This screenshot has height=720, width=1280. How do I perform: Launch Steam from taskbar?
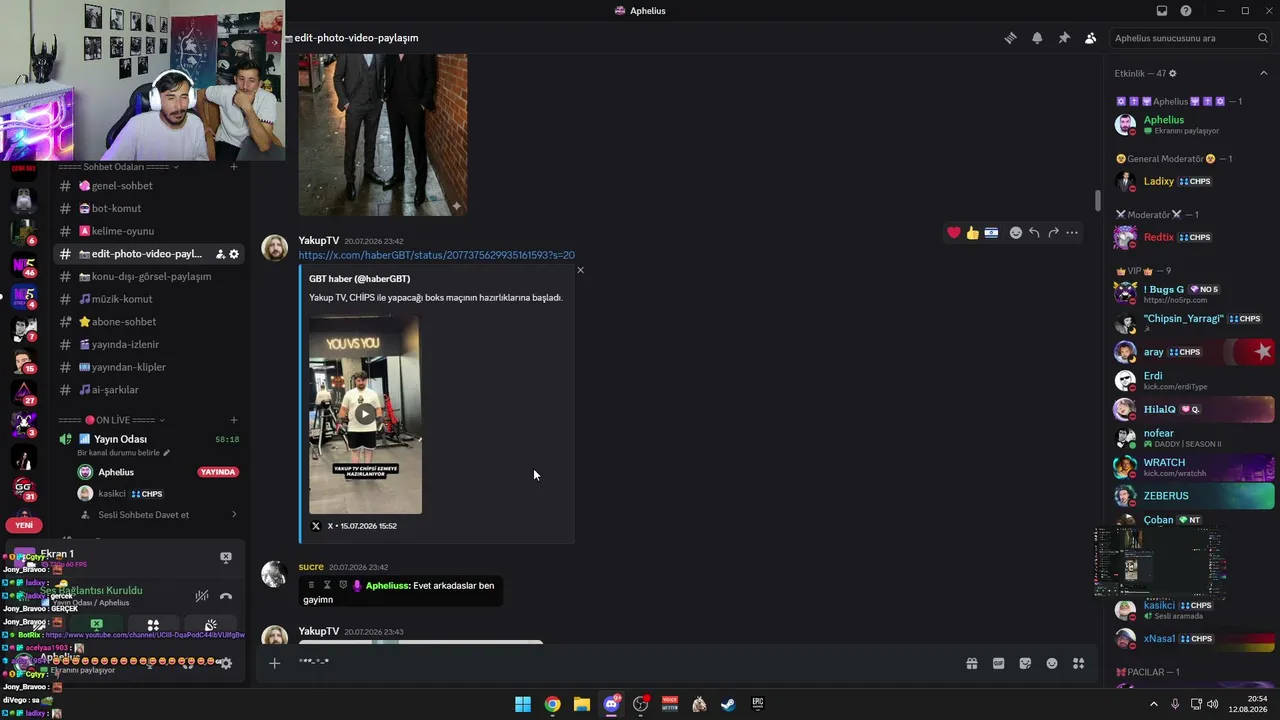click(728, 705)
